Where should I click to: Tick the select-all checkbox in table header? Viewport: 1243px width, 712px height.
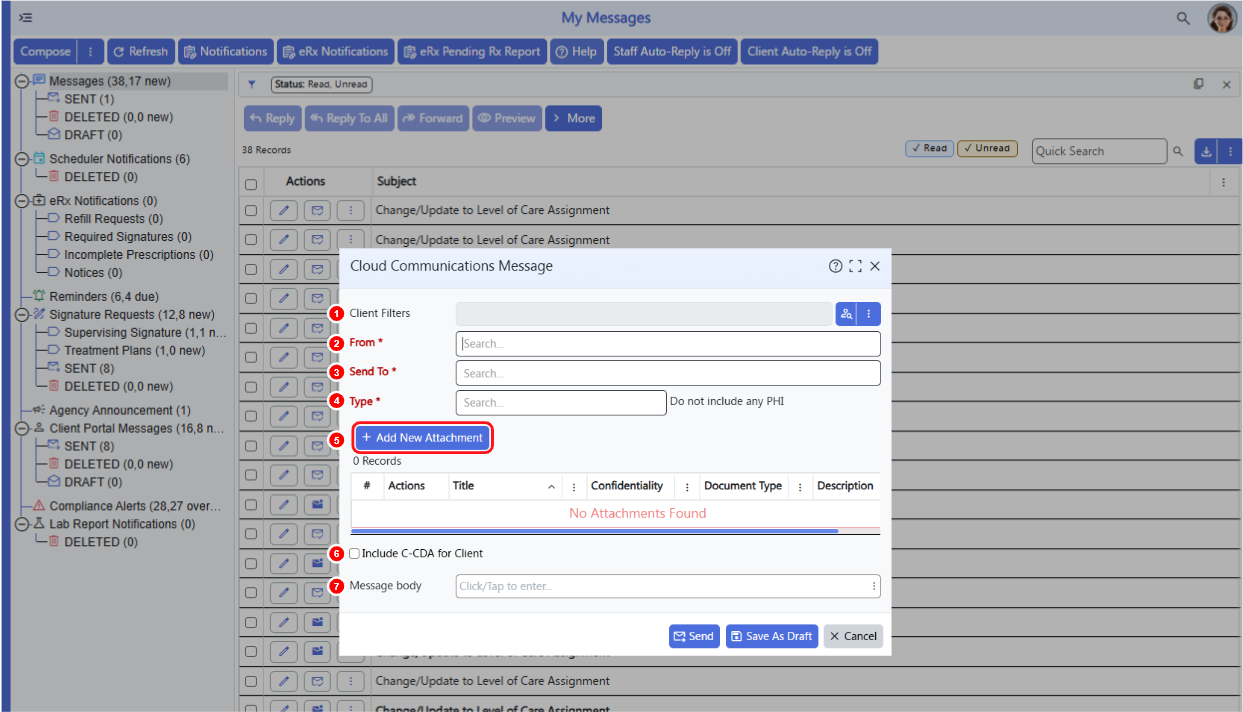251,184
